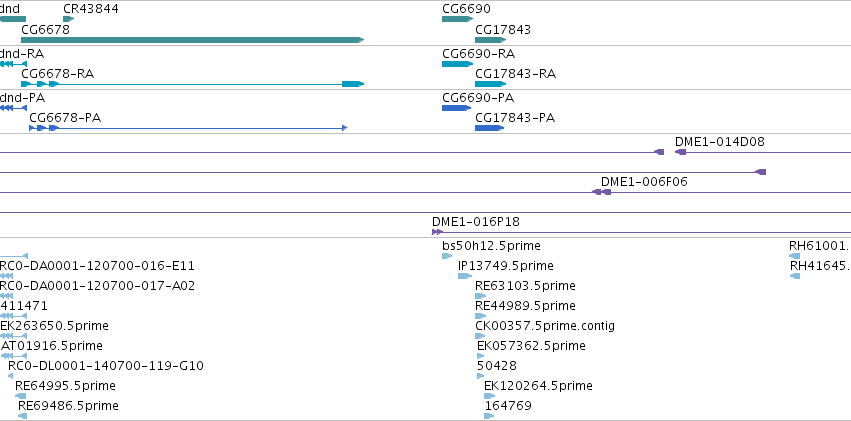851x421 pixels.
Task: Select the CG6690-RA transcript glyph
Action: tap(458, 64)
